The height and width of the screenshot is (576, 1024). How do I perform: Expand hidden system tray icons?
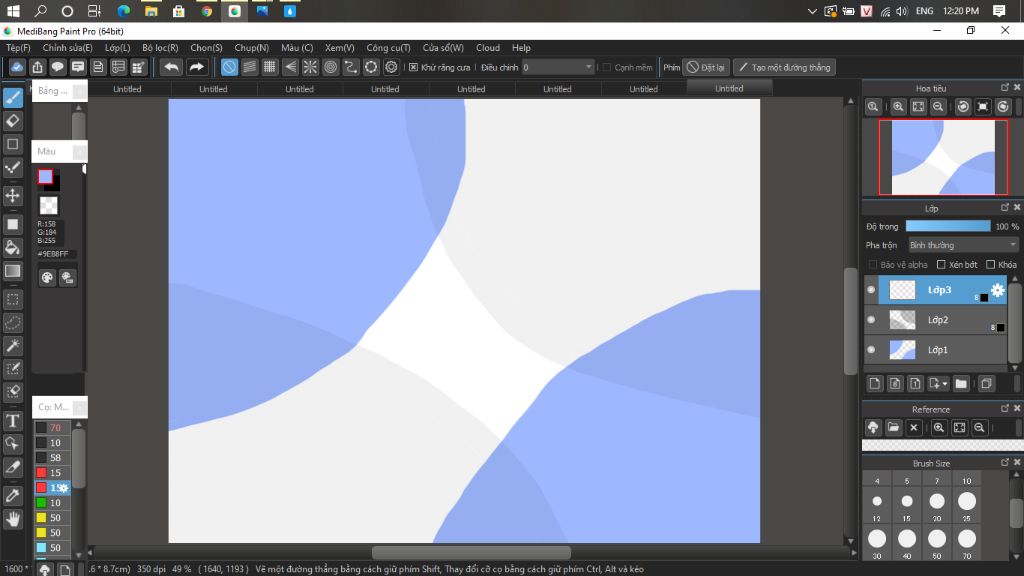812,11
